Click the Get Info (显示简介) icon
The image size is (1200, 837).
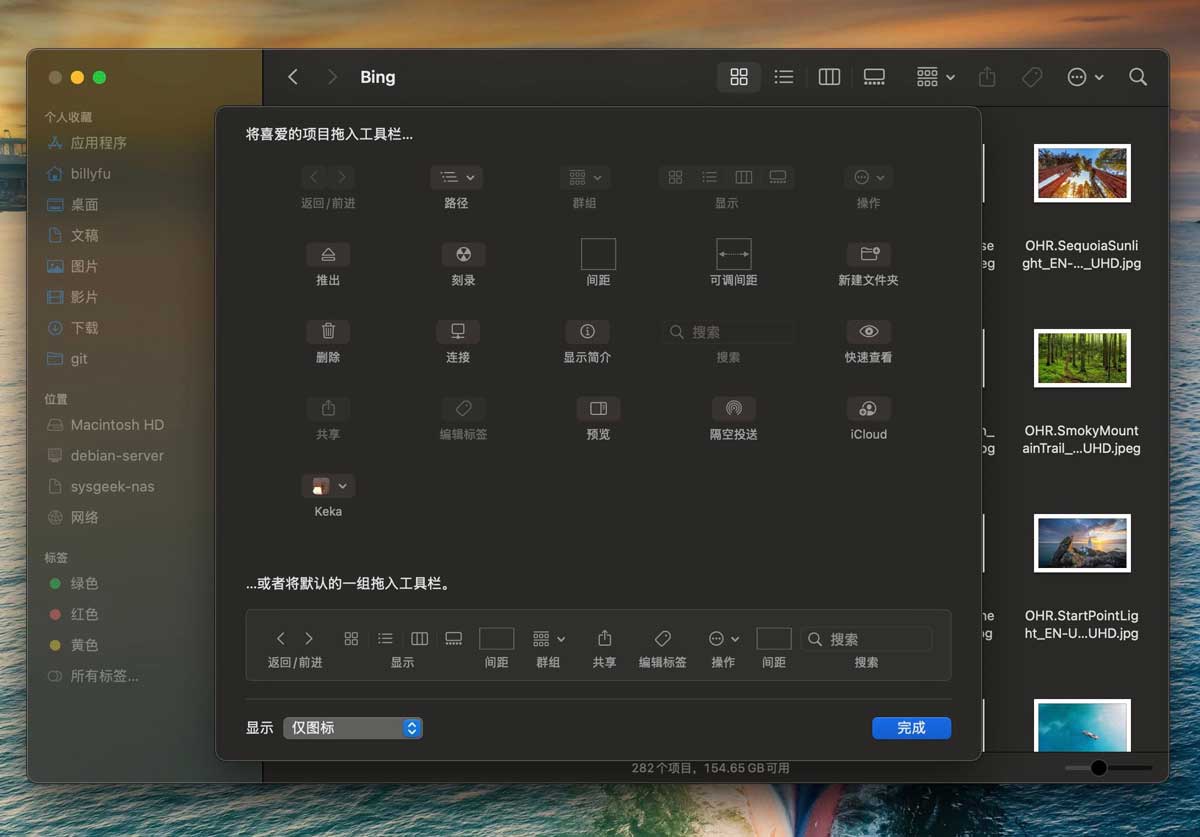pyautogui.click(x=587, y=331)
